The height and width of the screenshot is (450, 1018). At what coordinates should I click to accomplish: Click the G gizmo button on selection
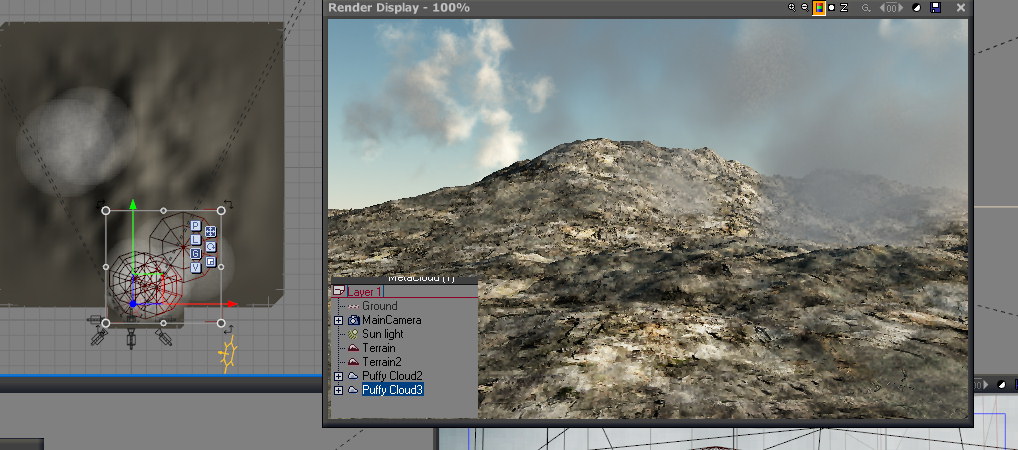[196, 253]
